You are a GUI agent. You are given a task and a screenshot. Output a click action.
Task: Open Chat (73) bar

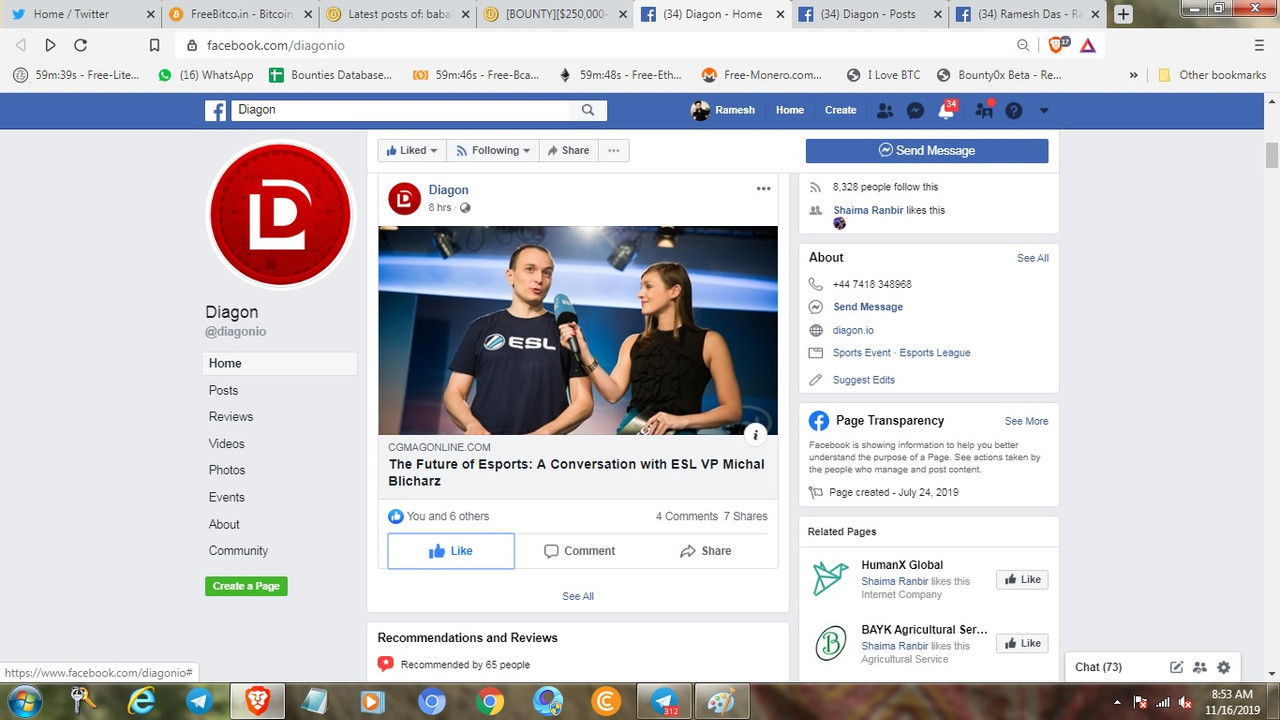(x=1098, y=667)
